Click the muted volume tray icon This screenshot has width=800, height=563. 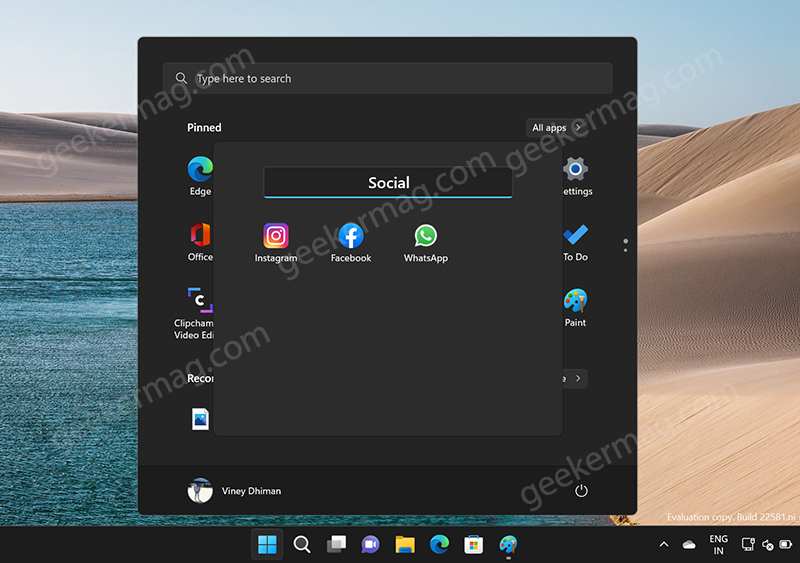click(x=767, y=545)
